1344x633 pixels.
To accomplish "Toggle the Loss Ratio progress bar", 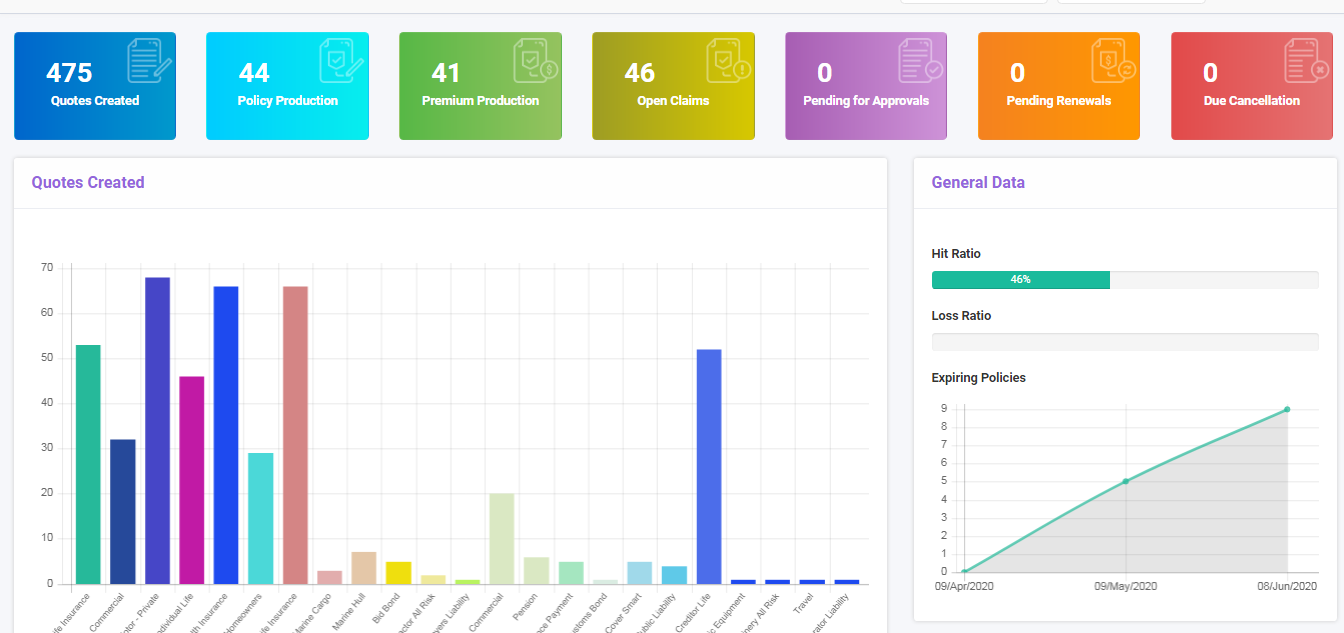I will coord(1125,341).
